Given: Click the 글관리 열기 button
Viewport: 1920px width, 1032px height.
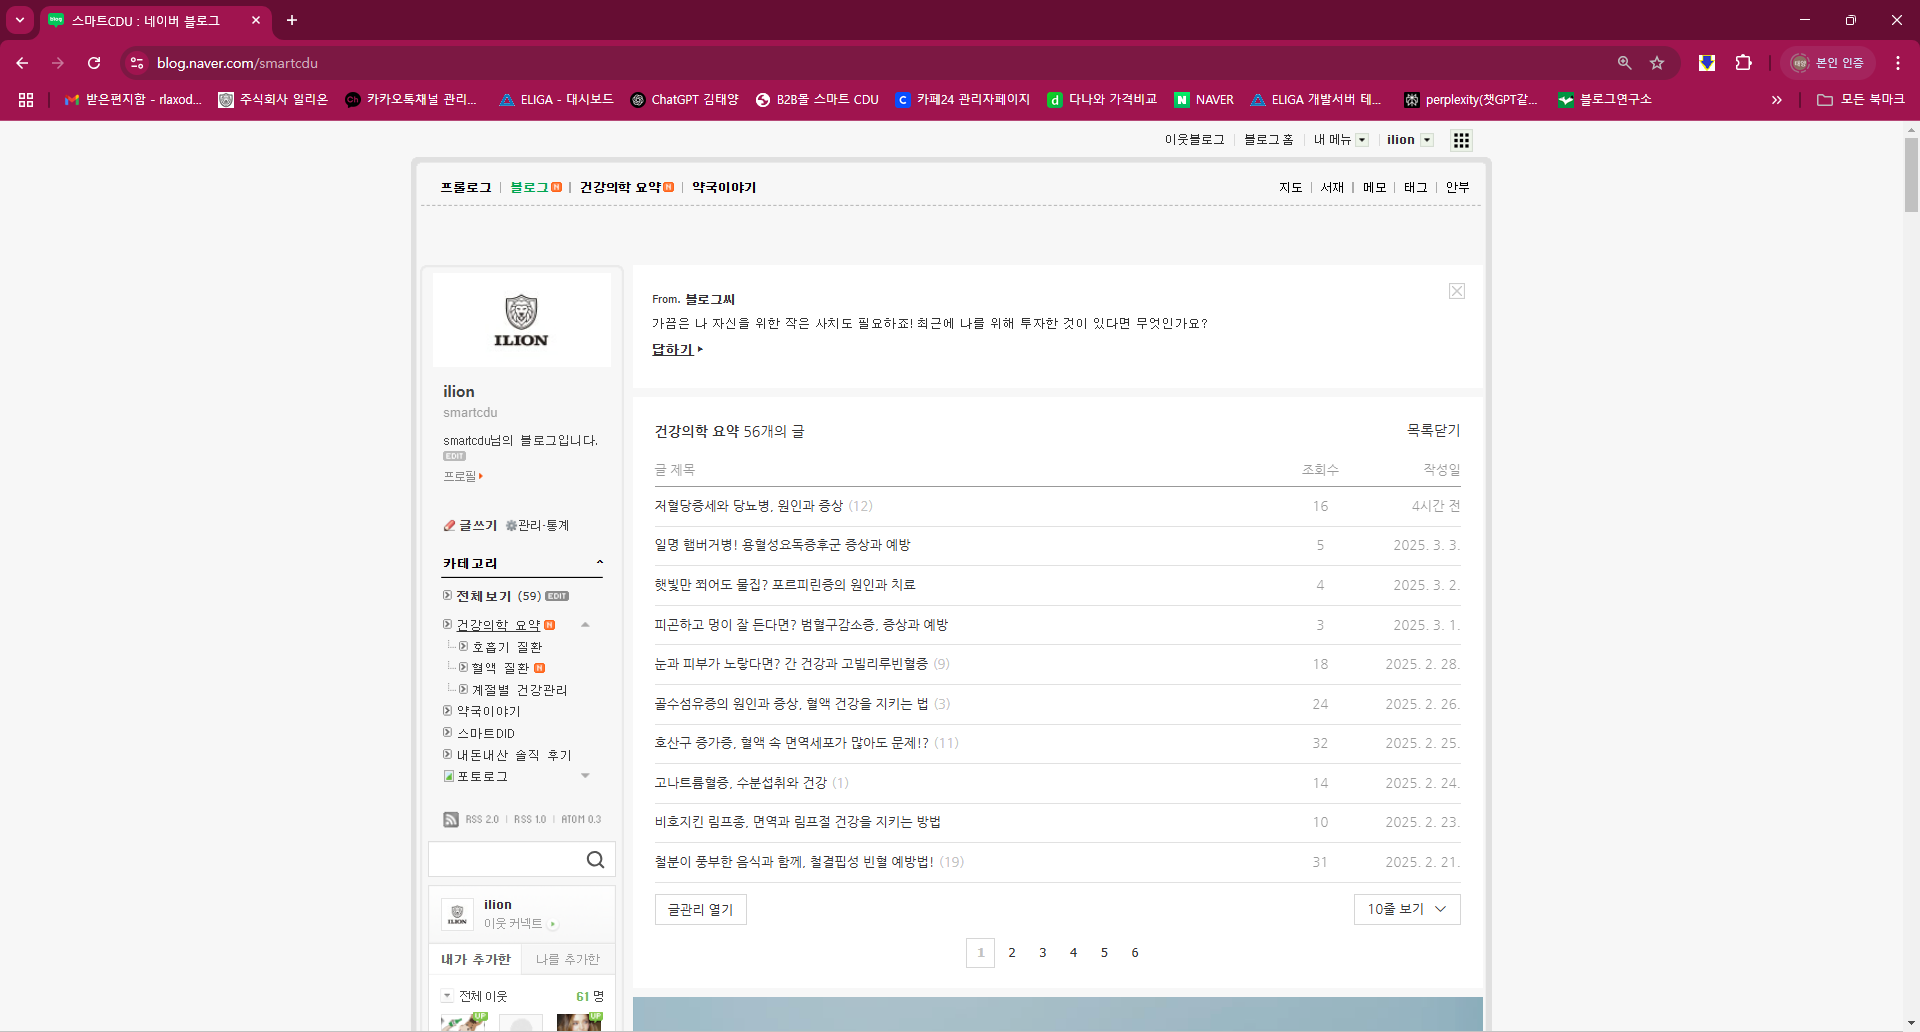Looking at the screenshot, I should tap(700, 909).
